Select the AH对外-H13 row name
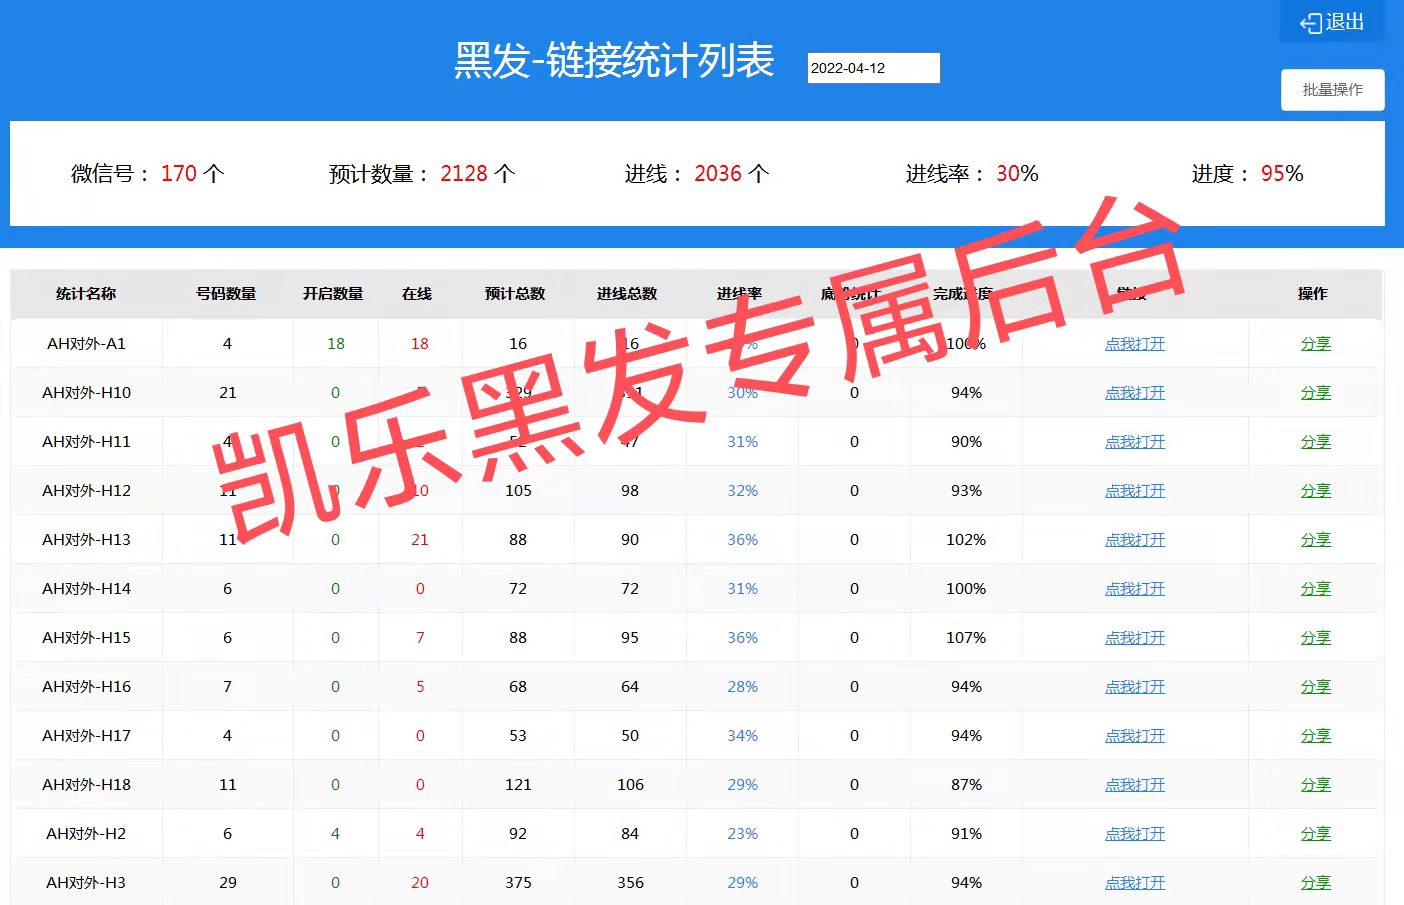The image size is (1404, 905). click(x=86, y=540)
